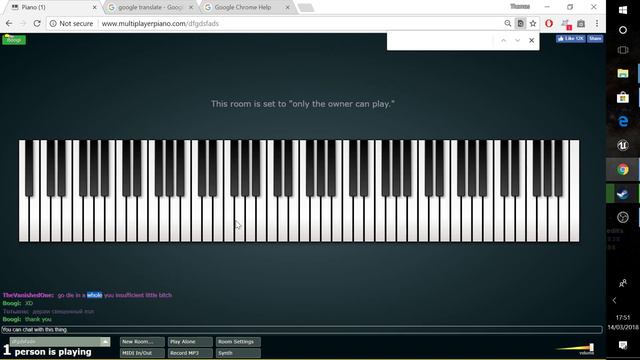Click the Facebook Share button
The height and width of the screenshot is (360, 640).
(595, 38)
